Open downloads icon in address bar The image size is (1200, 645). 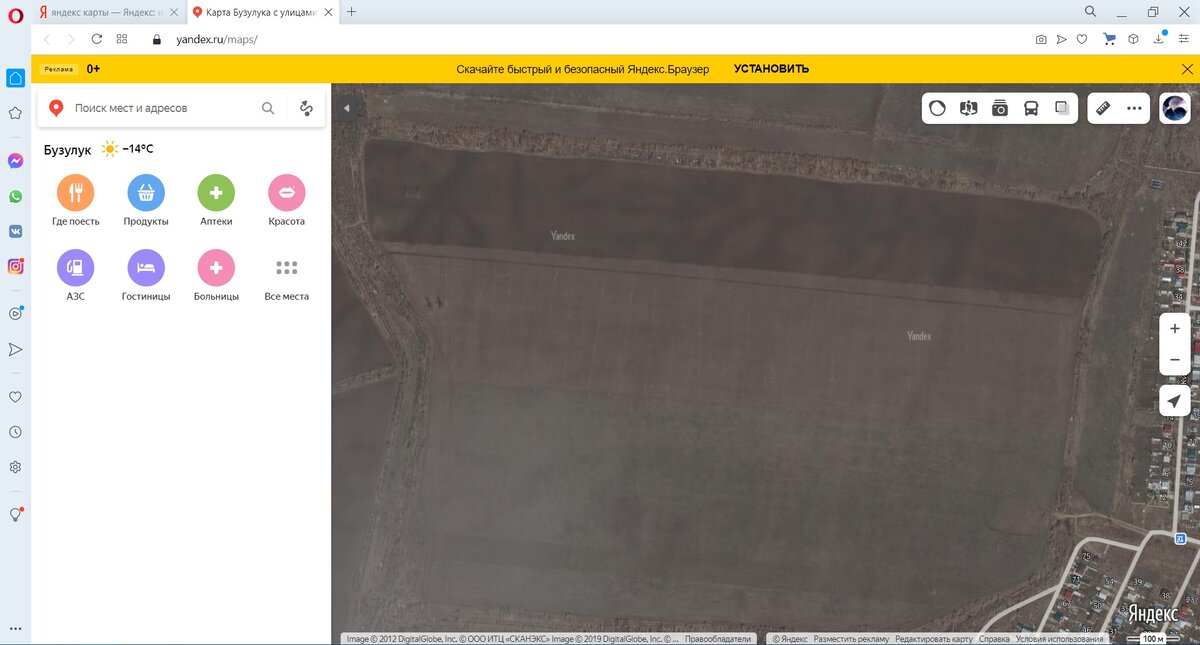(1160, 39)
